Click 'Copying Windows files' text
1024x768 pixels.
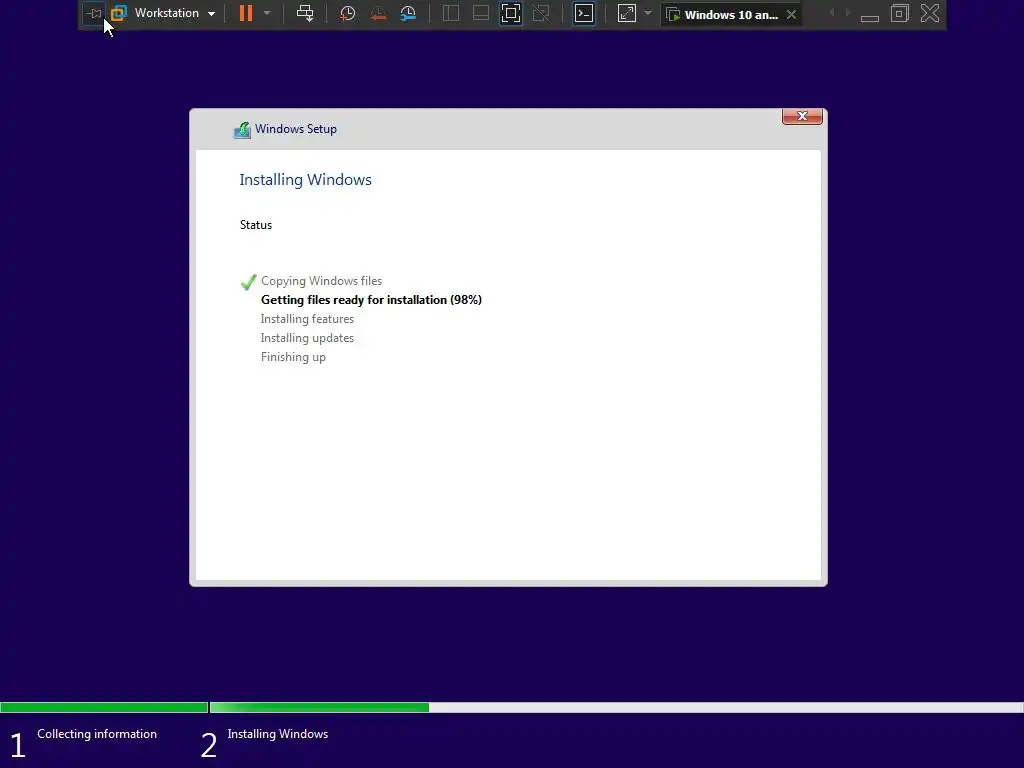point(321,281)
